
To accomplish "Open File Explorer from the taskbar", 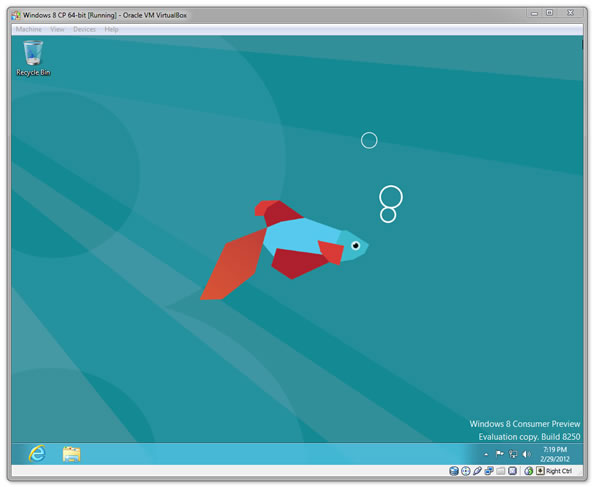I will point(72,454).
